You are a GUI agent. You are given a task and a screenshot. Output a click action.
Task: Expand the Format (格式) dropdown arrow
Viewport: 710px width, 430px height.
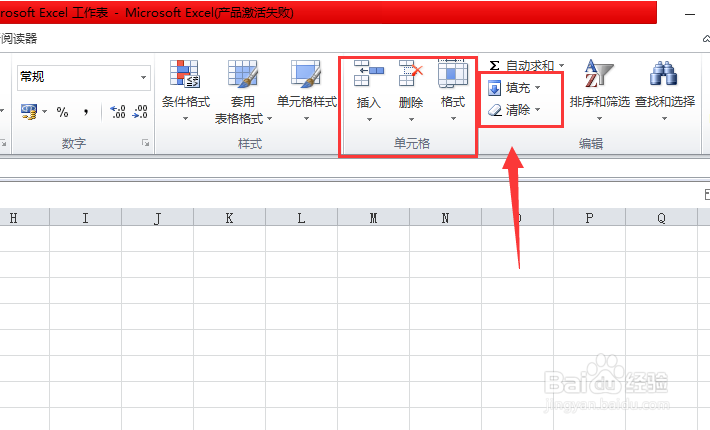(x=453, y=119)
